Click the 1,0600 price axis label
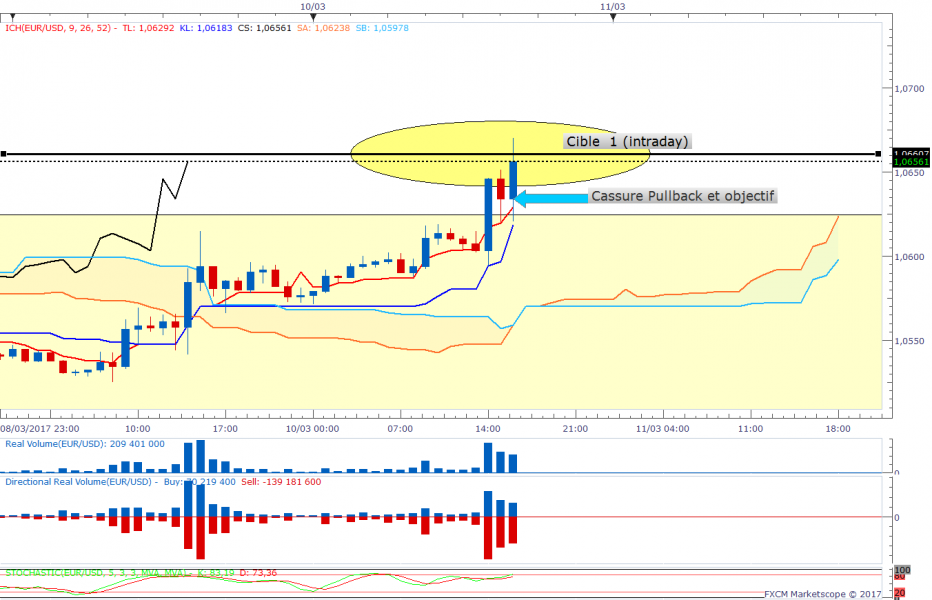 click(x=910, y=257)
